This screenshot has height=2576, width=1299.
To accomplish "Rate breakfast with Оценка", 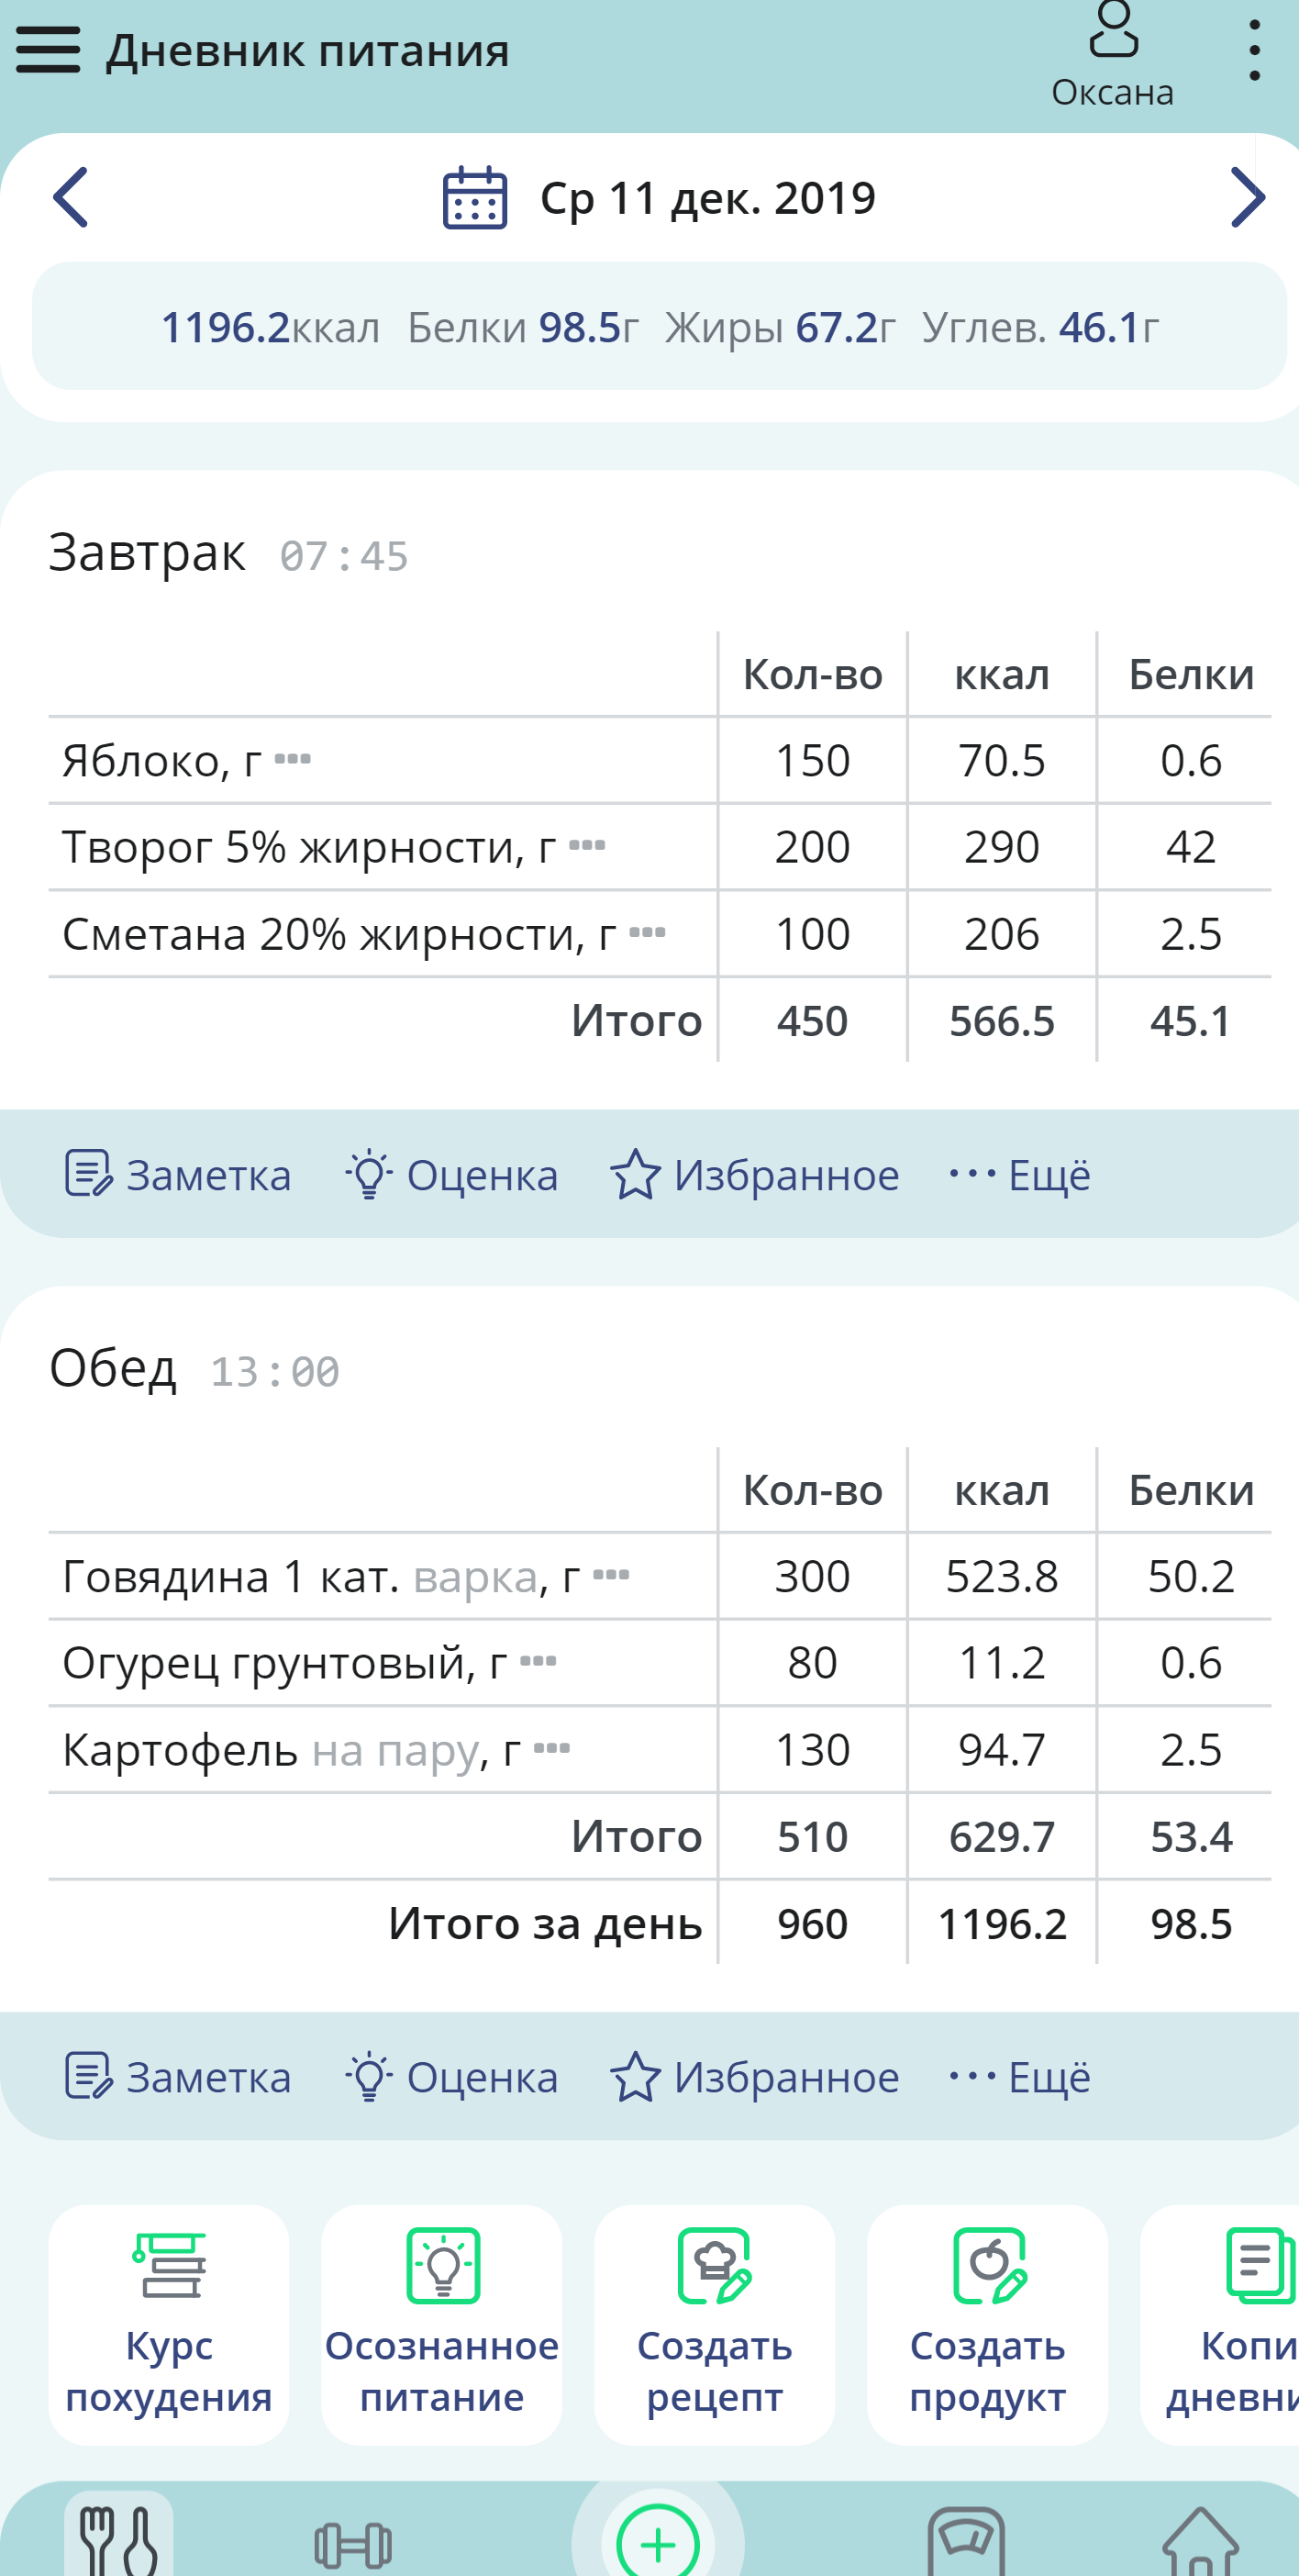I will 452,1175.
